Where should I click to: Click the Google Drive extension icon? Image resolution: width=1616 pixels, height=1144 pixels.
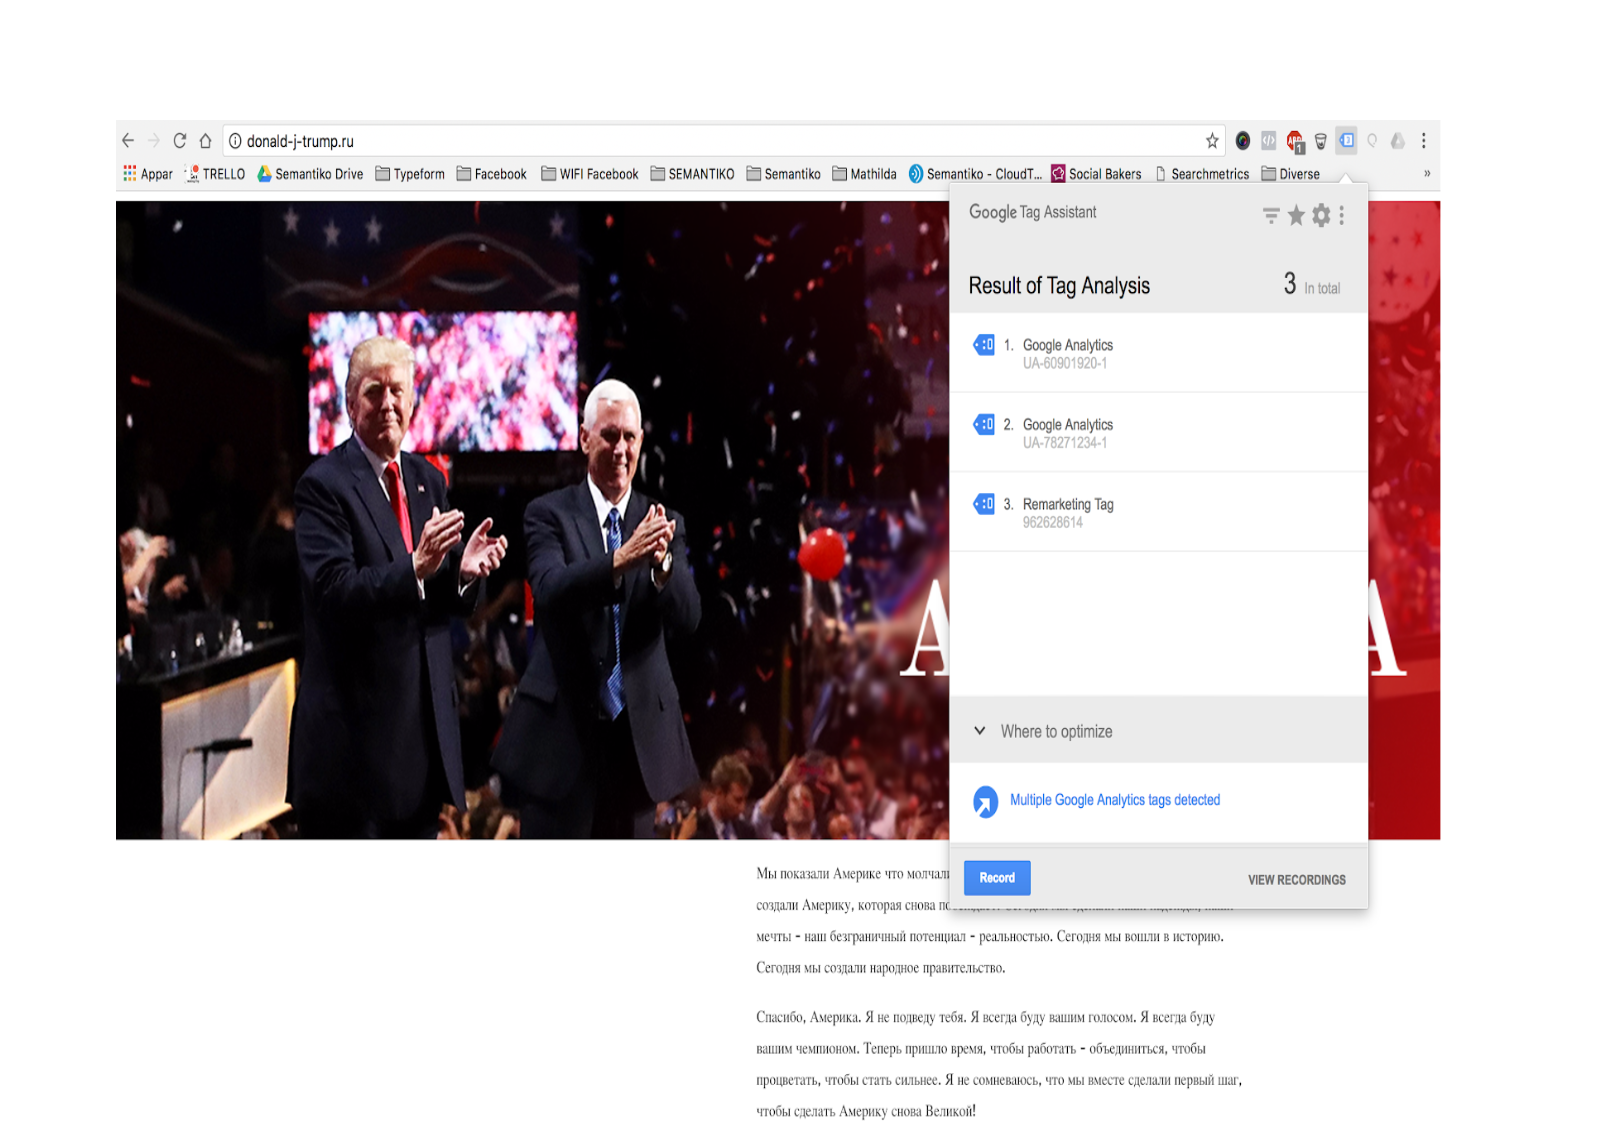pos(1398,141)
